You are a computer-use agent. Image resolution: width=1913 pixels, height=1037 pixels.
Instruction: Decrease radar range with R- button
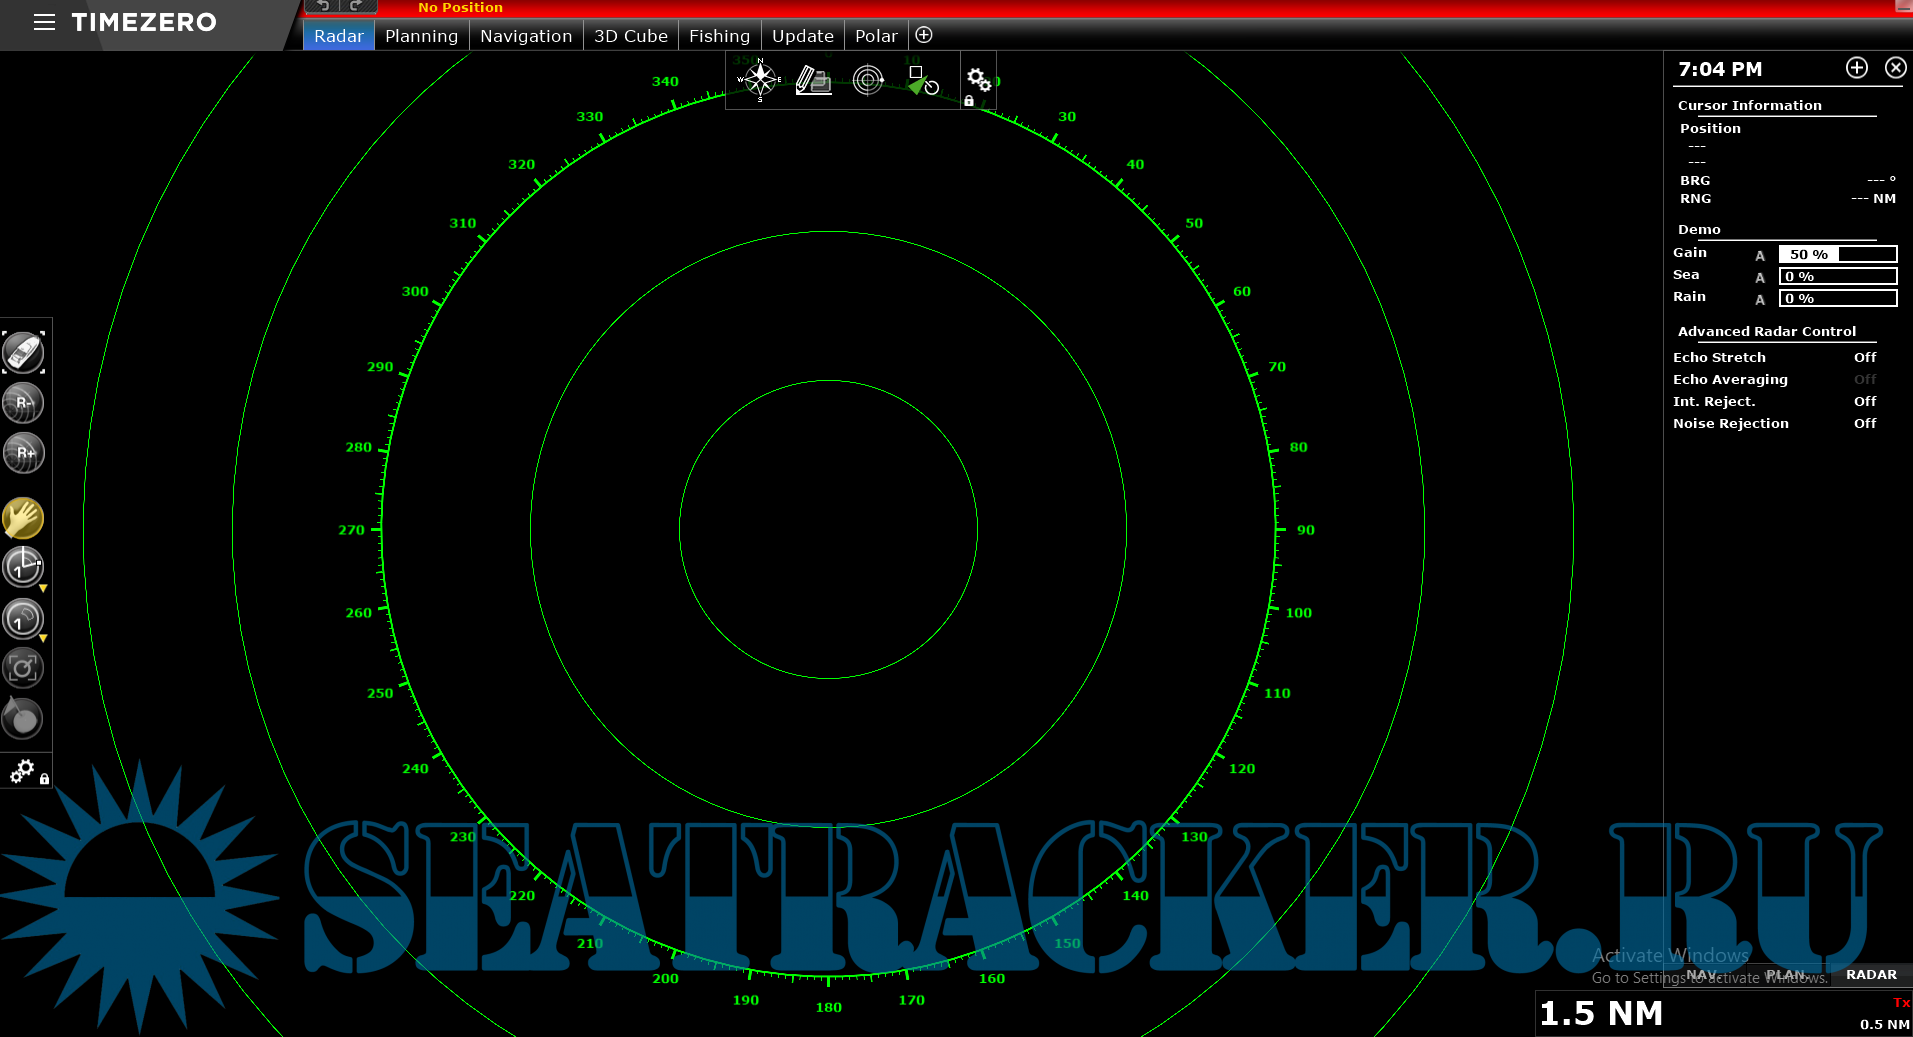23,403
